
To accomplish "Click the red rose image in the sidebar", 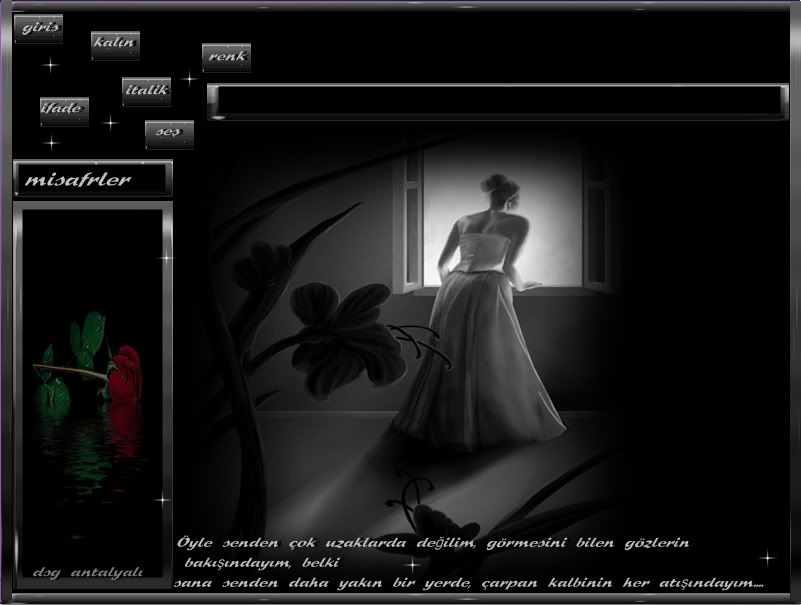I will (x=125, y=374).
